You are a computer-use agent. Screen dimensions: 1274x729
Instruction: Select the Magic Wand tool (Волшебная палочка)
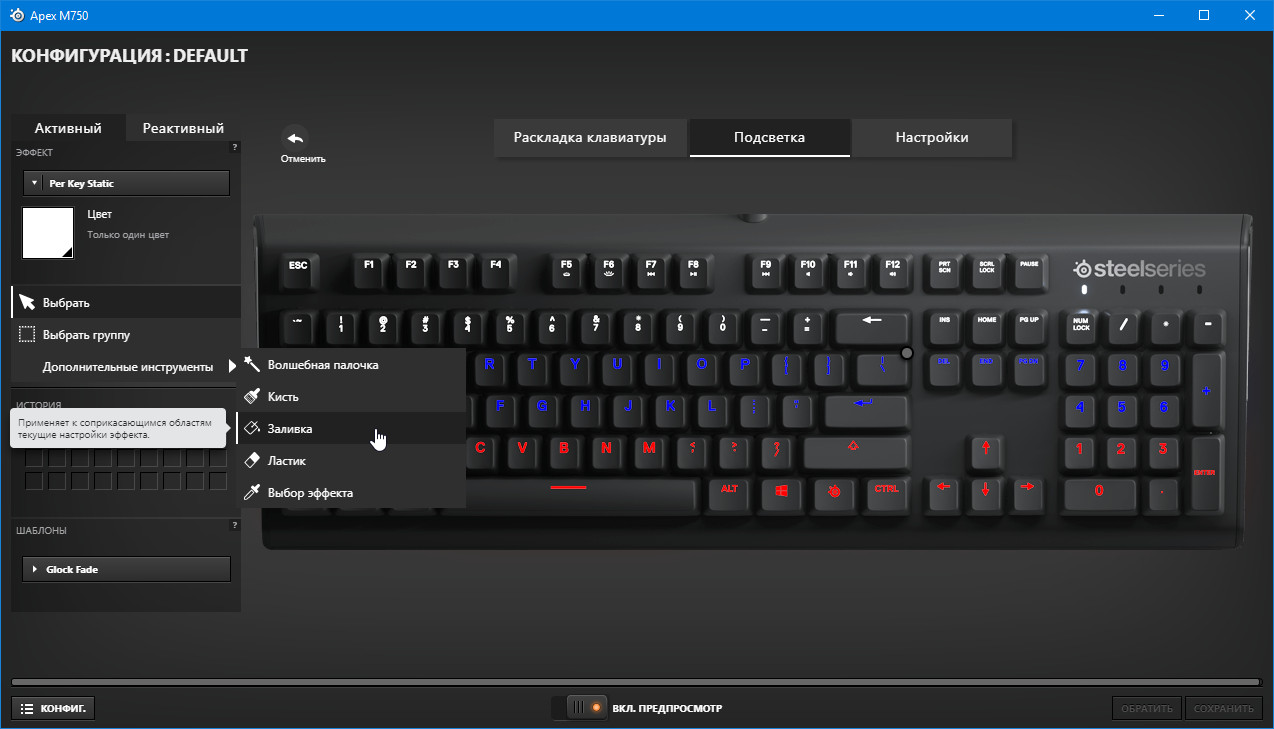351,365
